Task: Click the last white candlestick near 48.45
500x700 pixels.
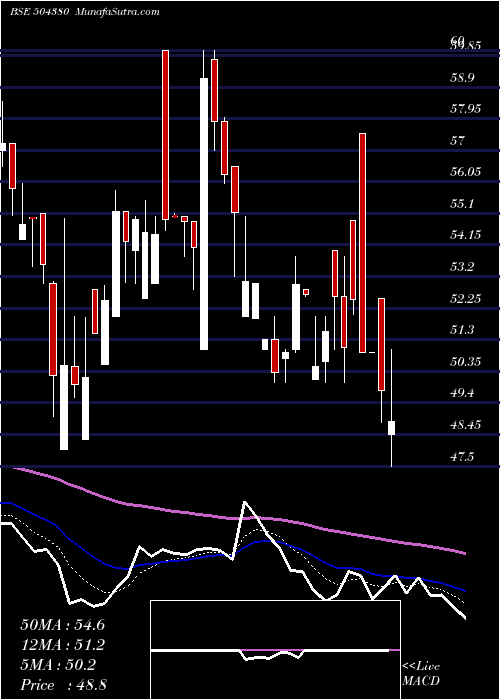Action: point(392,428)
